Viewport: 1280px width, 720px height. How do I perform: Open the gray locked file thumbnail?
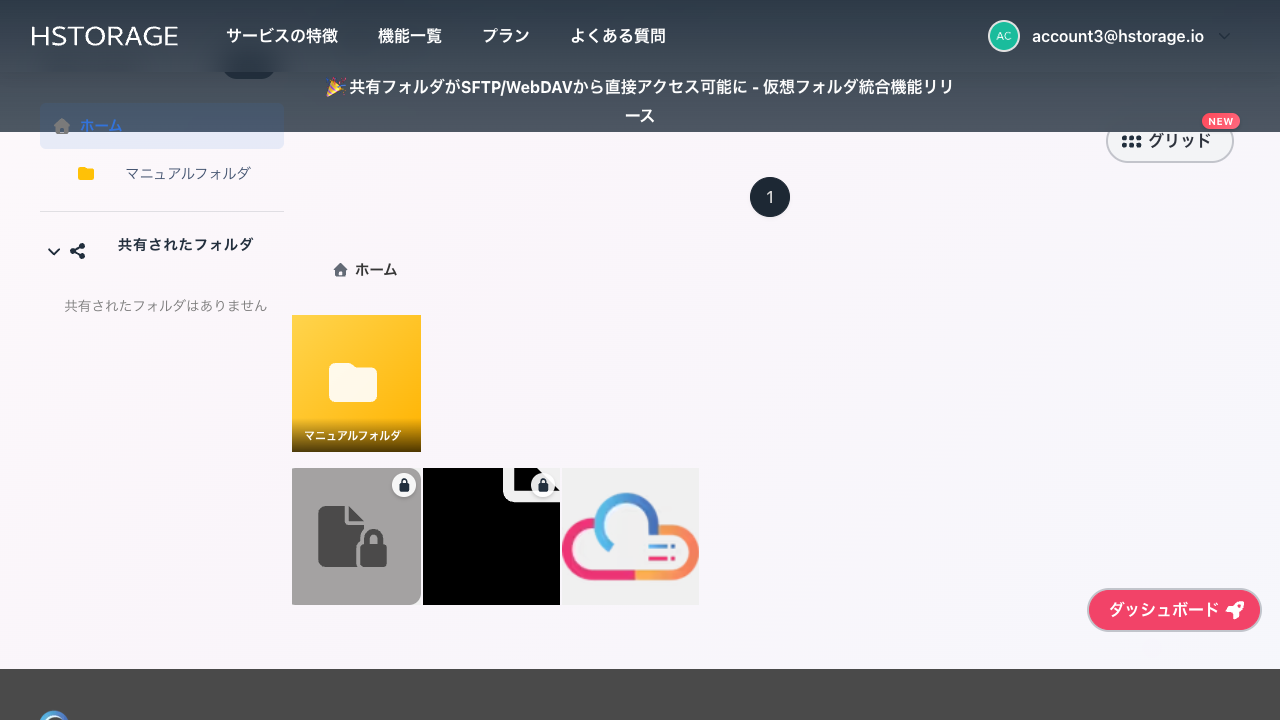(x=356, y=536)
